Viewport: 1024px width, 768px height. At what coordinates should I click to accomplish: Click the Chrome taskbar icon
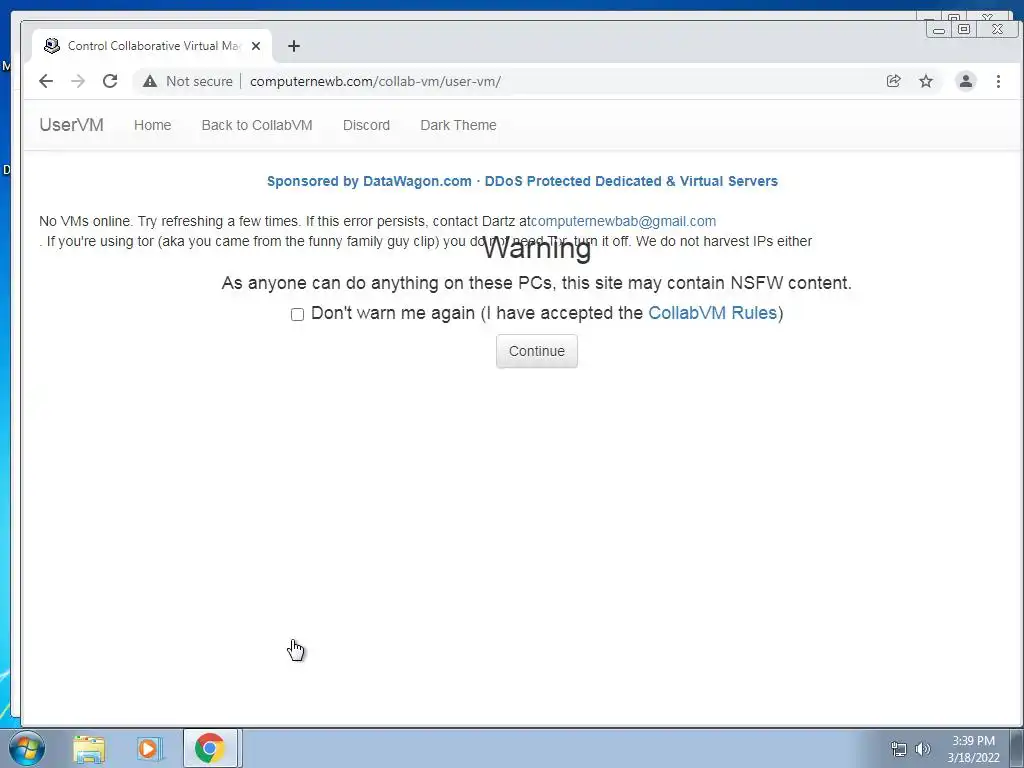tap(210, 748)
